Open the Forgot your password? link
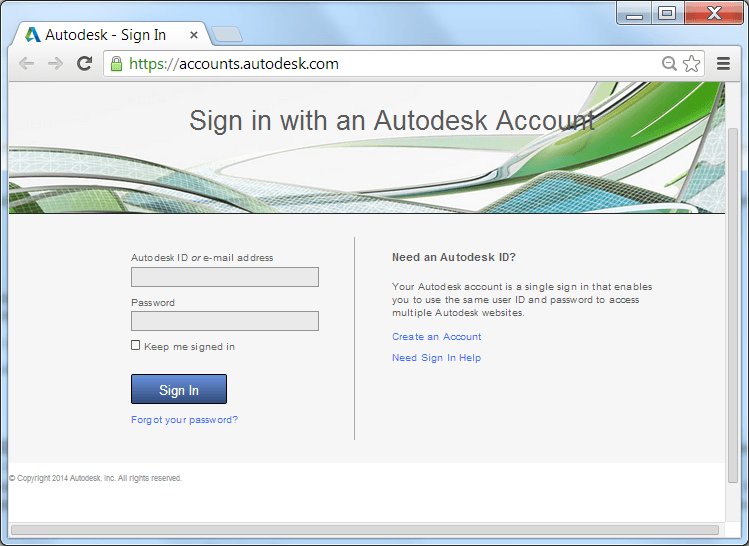The width and height of the screenshot is (749, 546). coord(184,420)
